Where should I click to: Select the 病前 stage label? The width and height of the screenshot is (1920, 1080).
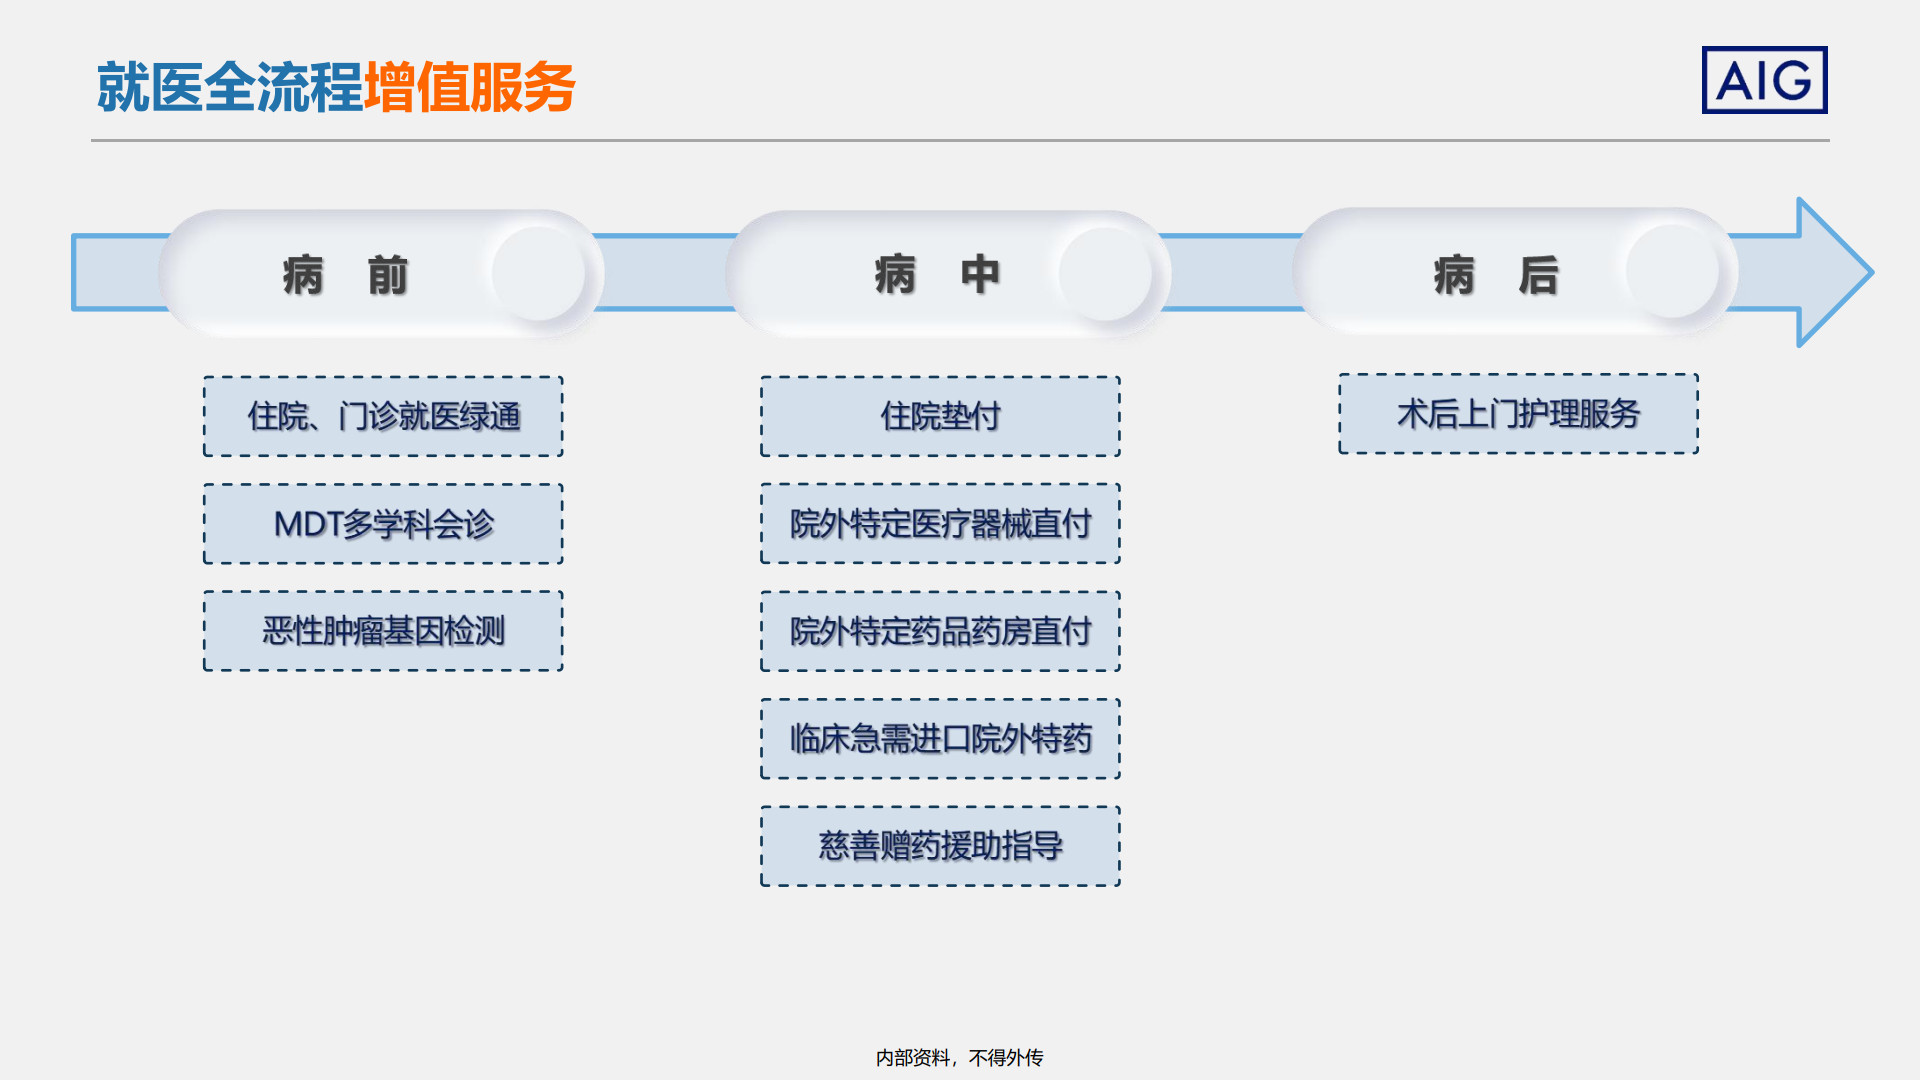(345, 275)
